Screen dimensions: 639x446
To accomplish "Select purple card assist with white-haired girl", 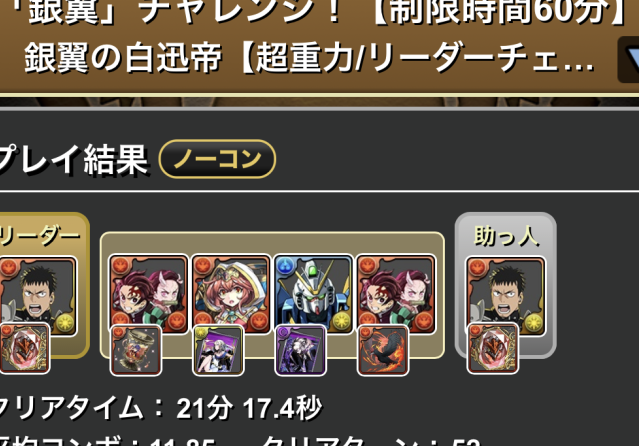I will point(218,350).
